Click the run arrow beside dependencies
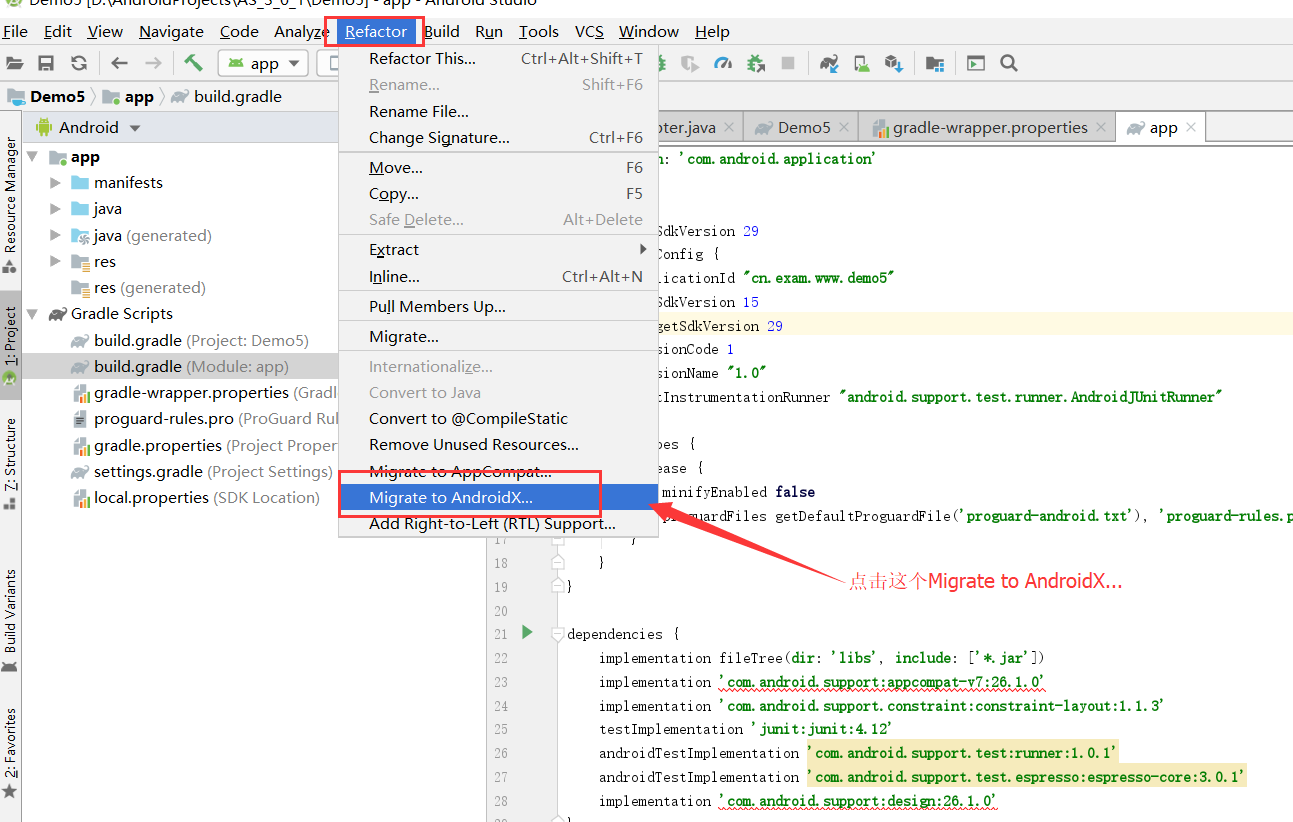 point(527,632)
